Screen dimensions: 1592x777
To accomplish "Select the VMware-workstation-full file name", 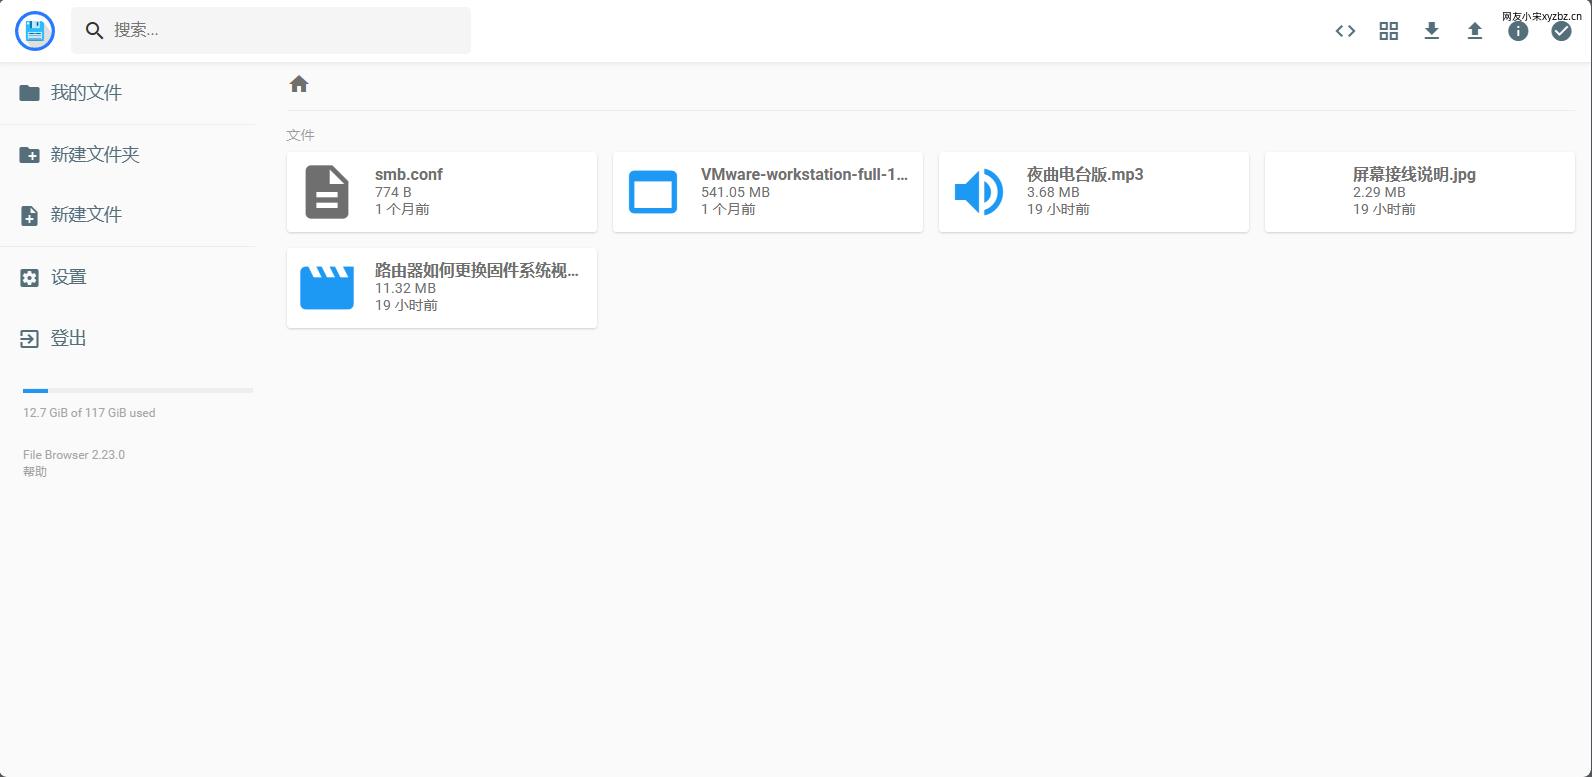I will click(804, 174).
